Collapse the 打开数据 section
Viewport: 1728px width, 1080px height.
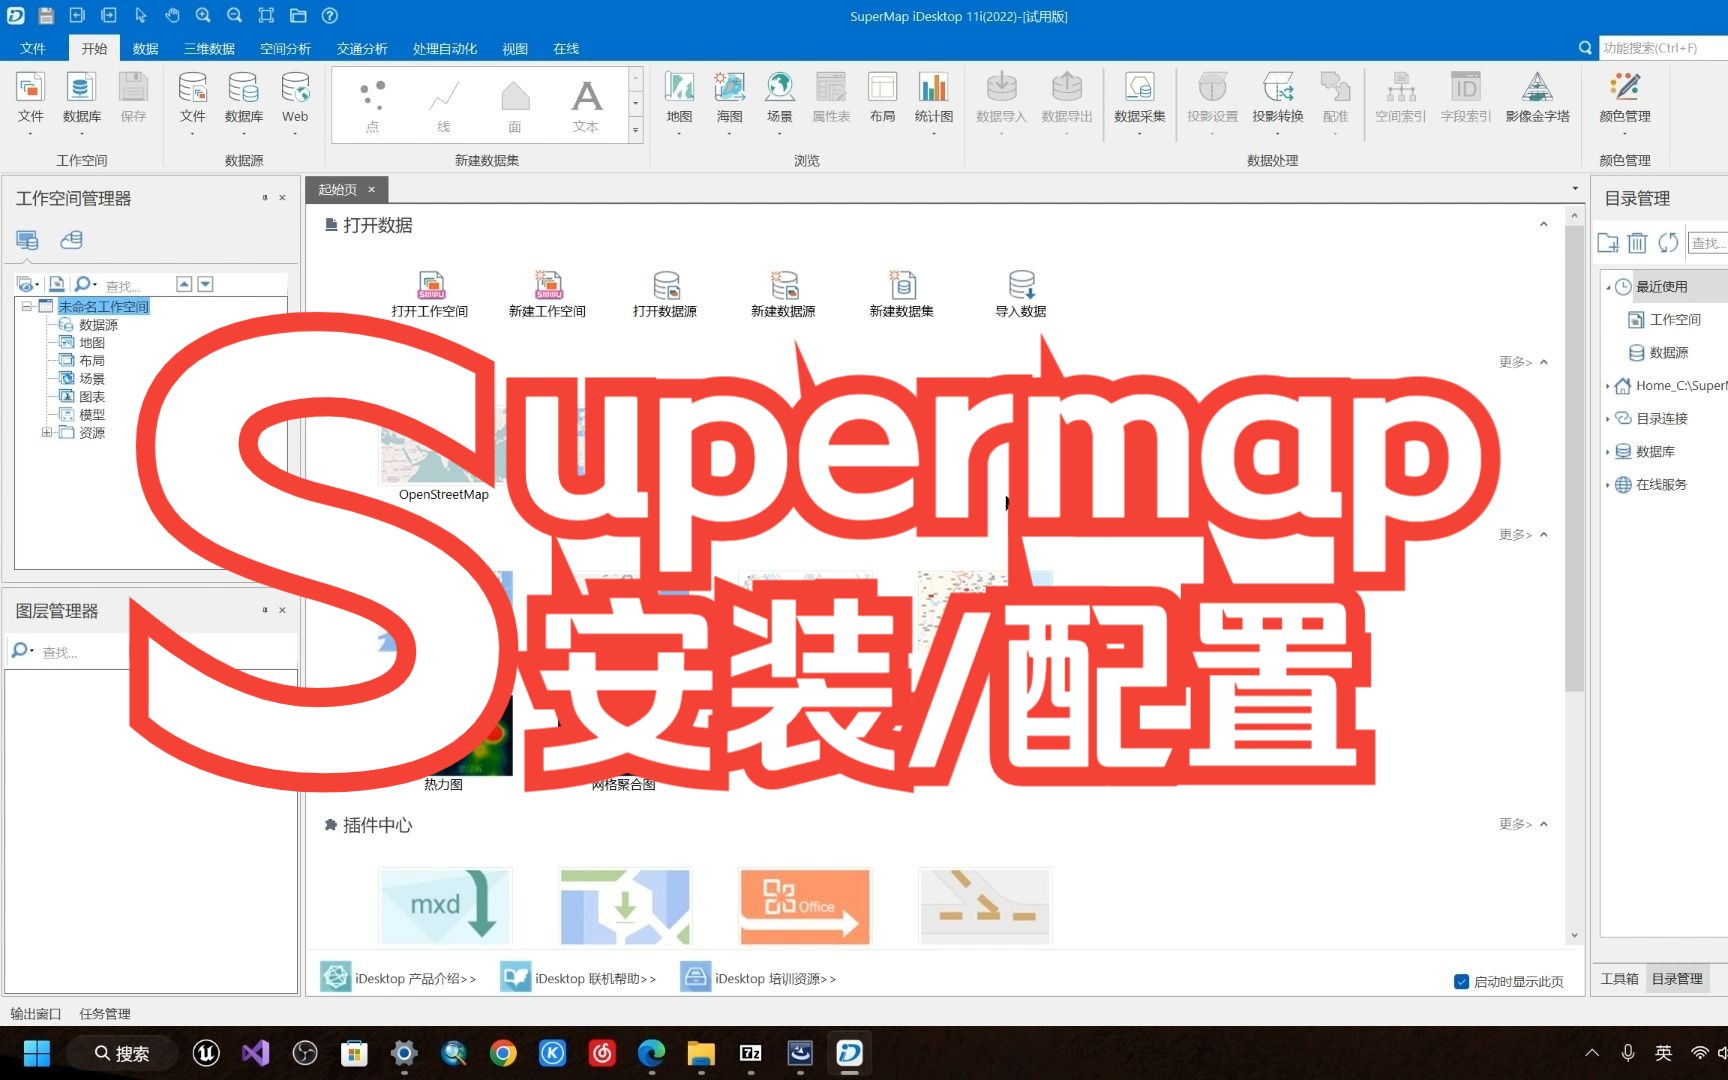pyautogui.click(x=1543, y=225)
